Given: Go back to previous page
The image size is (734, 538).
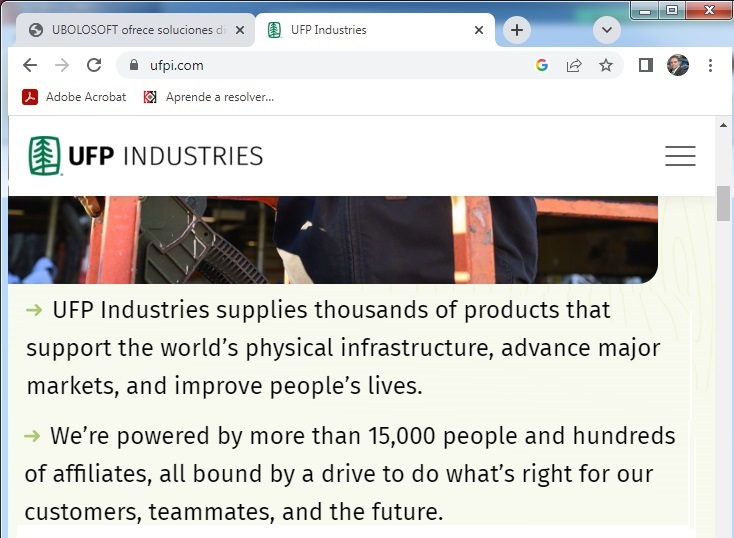Looking at the screenshot, I should (30, 65).
